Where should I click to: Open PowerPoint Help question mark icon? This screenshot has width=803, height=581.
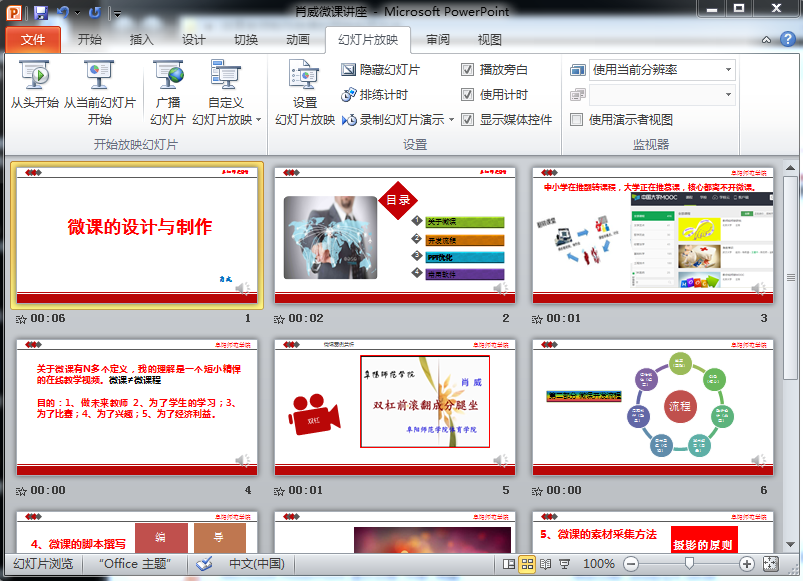click(x=788, y=39)
